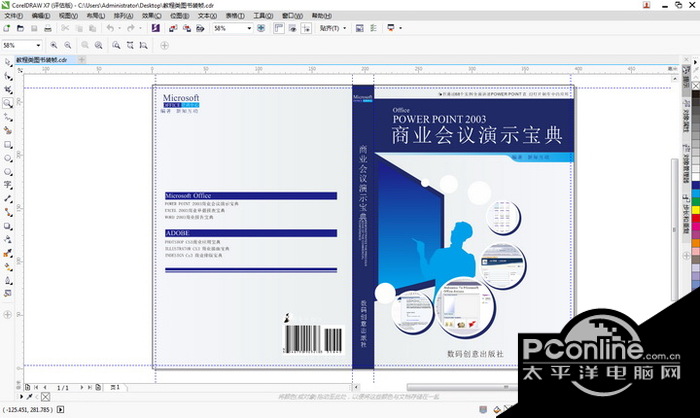Image resolution: width=700 pixels, height=418 pixels.
Task: Click the full-screen preview icon beside zoom box
Action: coord(261,28)
